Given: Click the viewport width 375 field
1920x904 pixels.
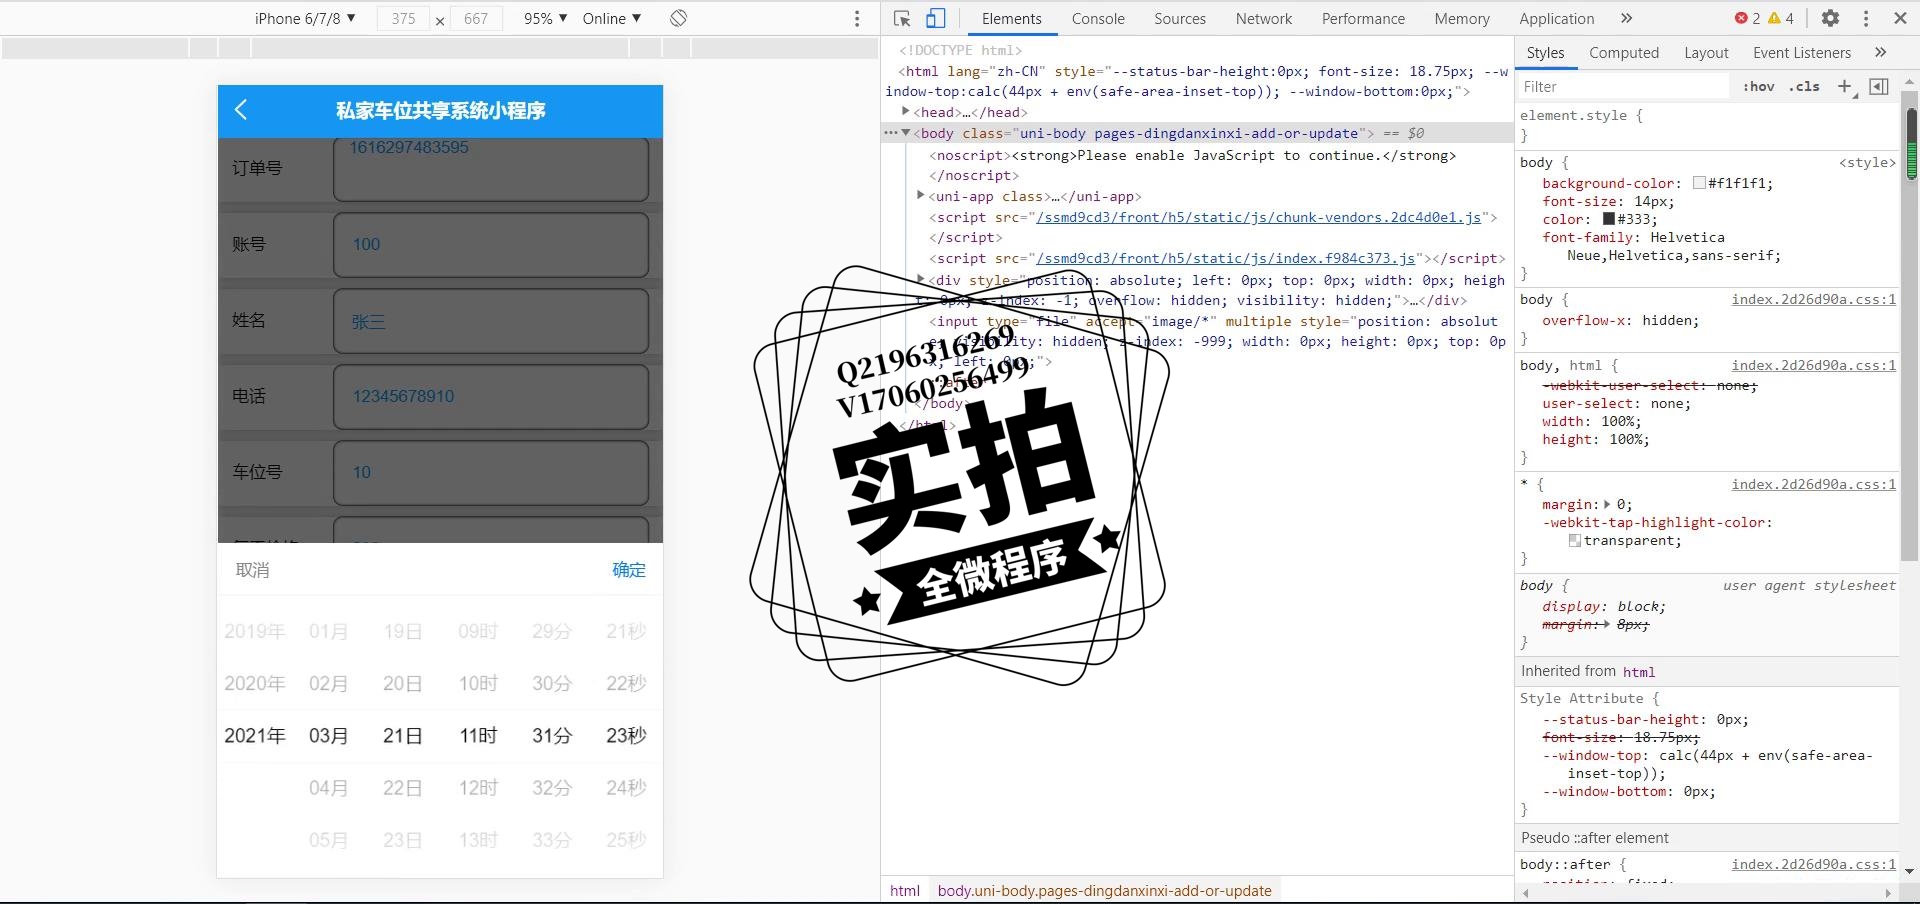Looking at the screenshot, I should (x=403, y=18).
